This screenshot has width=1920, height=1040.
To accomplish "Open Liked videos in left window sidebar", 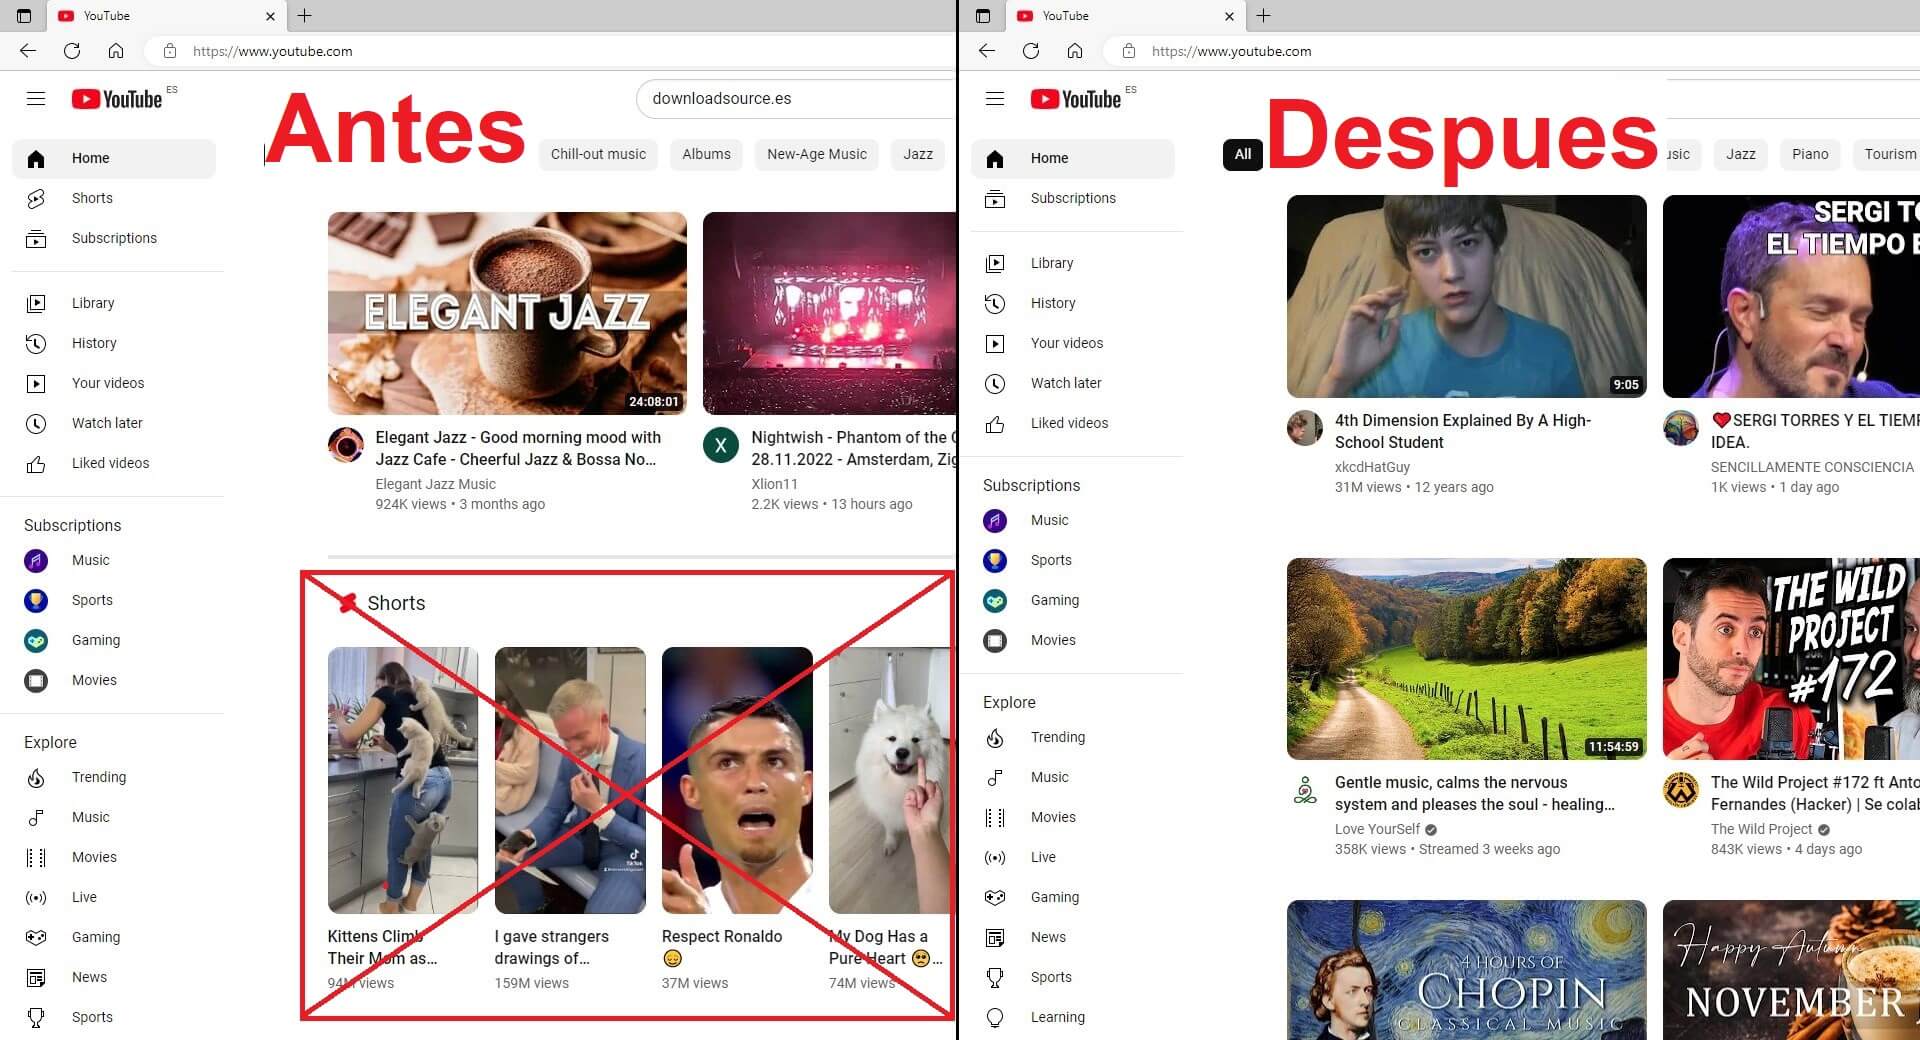I will click(x=114, y=463).
